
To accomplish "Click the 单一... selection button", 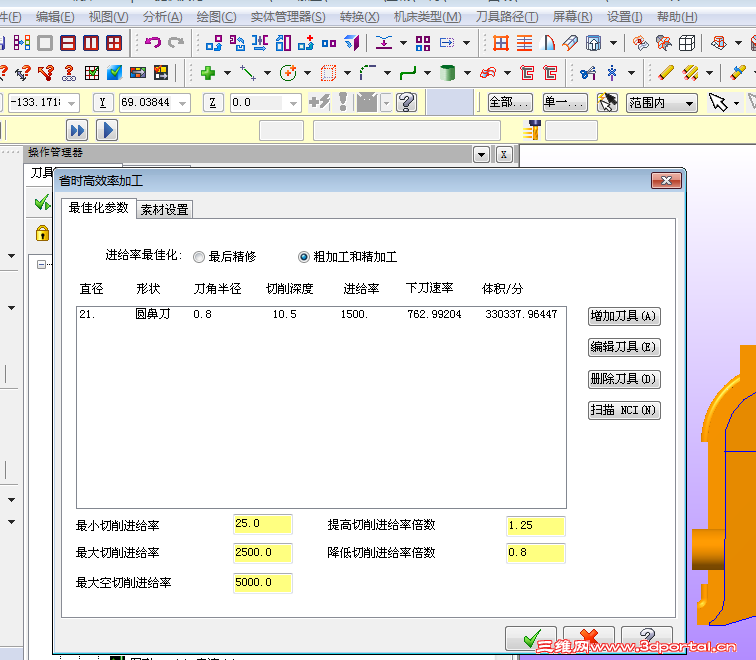I will pyautogui.click(x=565, y=103).
